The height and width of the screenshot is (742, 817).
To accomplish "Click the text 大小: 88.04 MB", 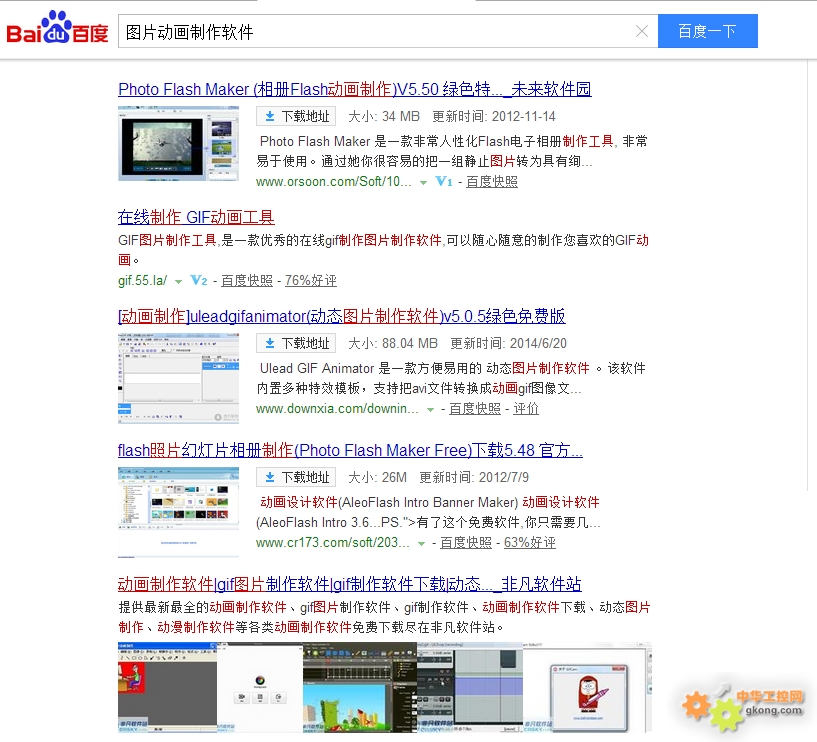I will [x=393, y=343].
